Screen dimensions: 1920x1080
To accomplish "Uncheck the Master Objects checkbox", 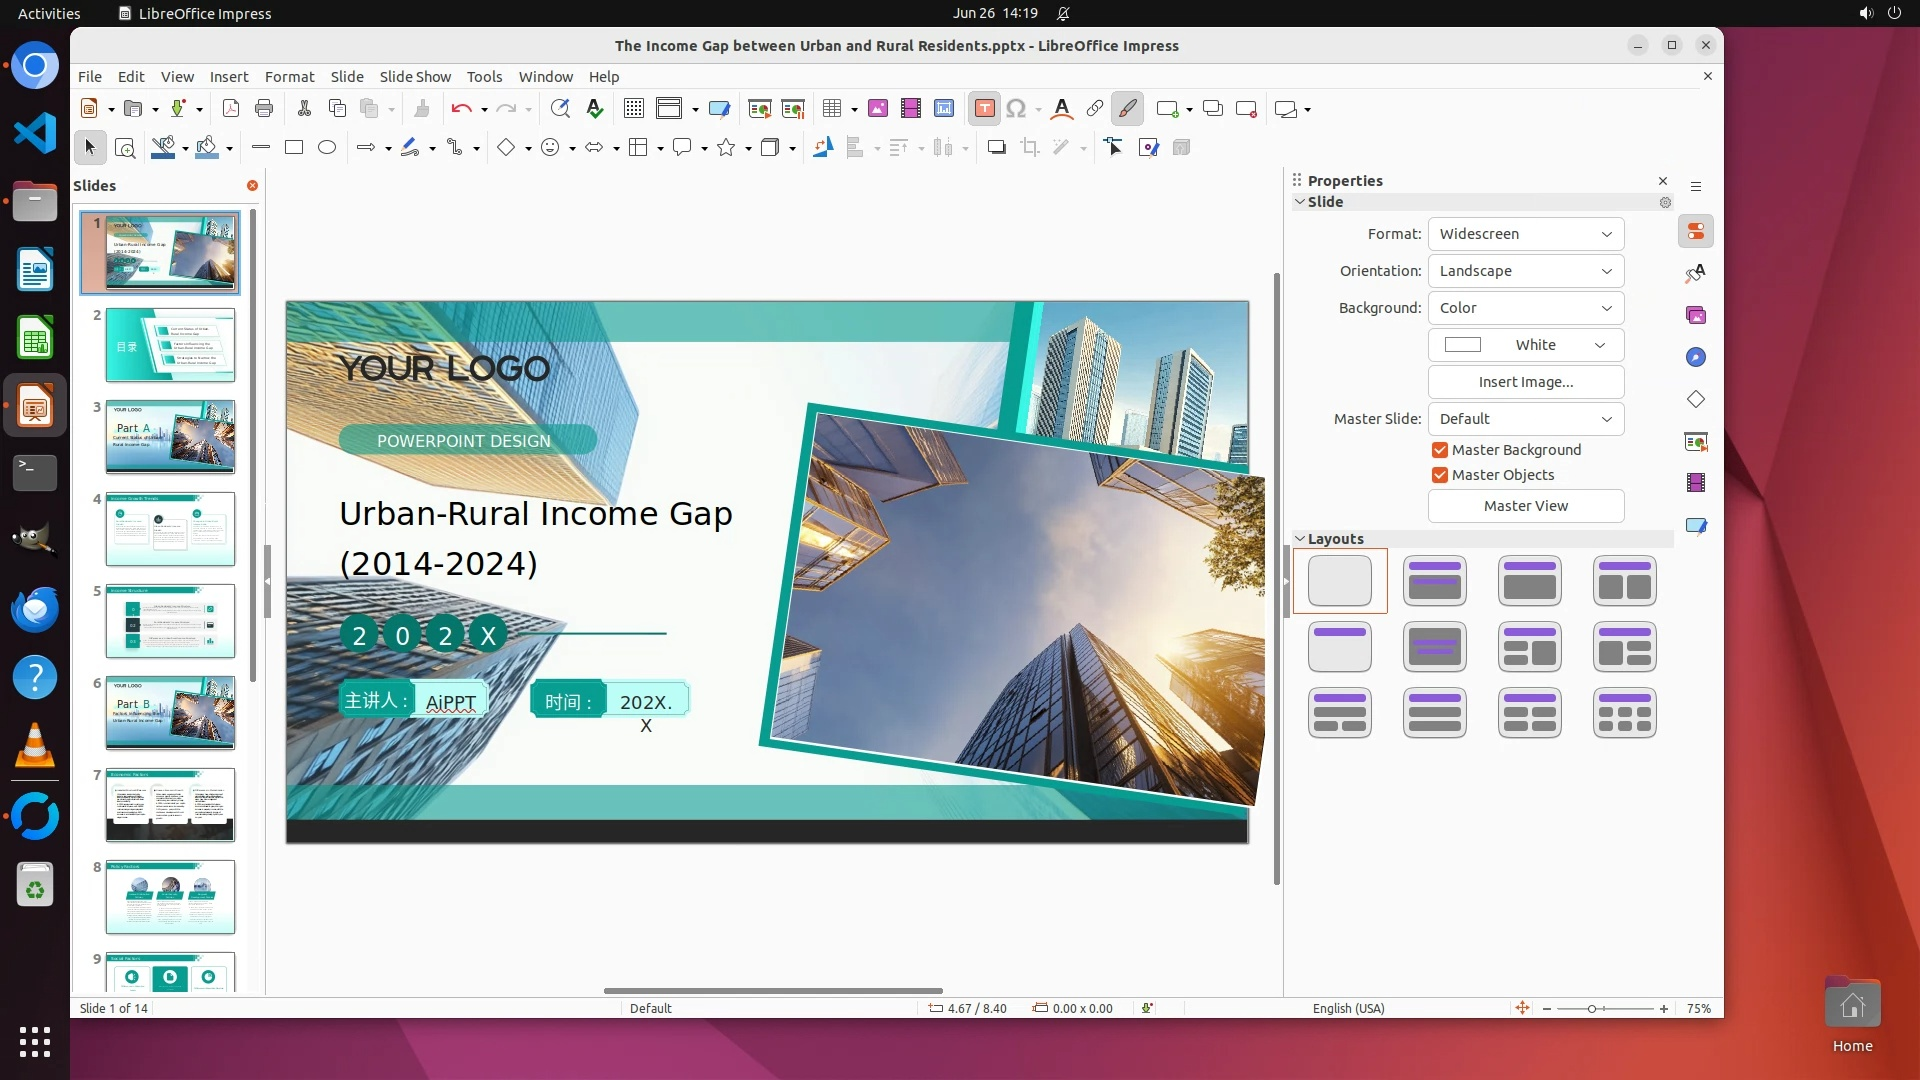I will [x=1440, y=475].
